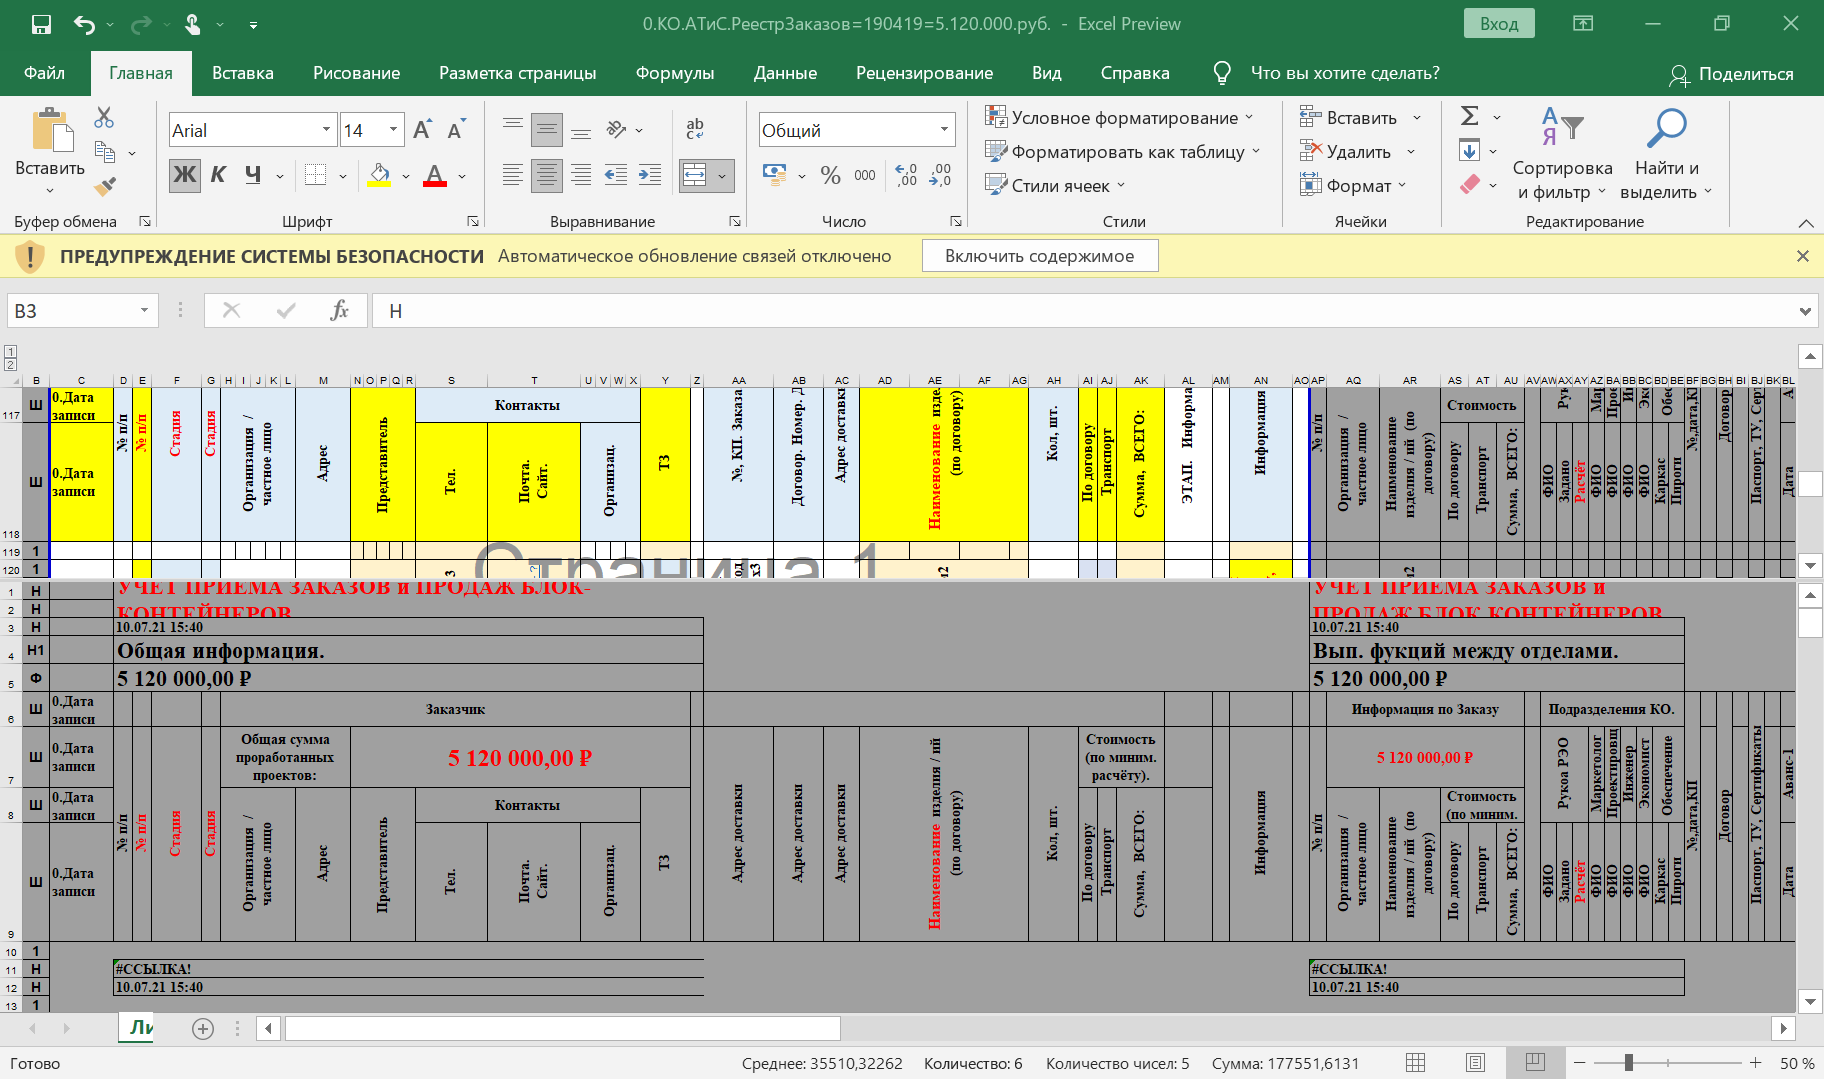The width and height of the screenshot is (1824, 1079).
Task: Open the Файл tab
Action: 44,73
